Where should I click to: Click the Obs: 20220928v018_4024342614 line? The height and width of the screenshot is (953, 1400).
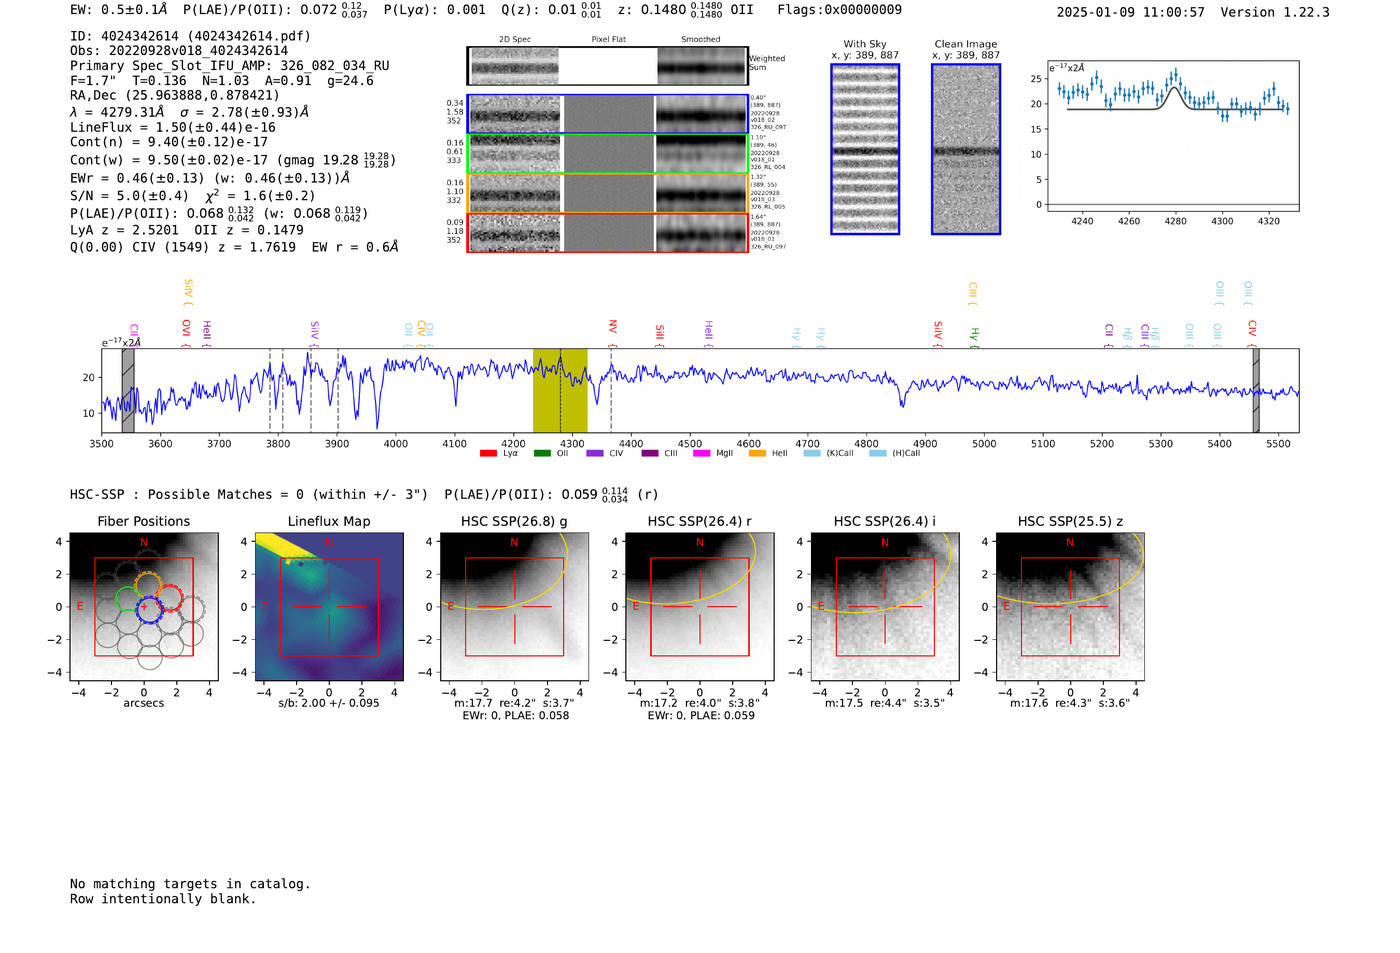[x=179, y=51]
